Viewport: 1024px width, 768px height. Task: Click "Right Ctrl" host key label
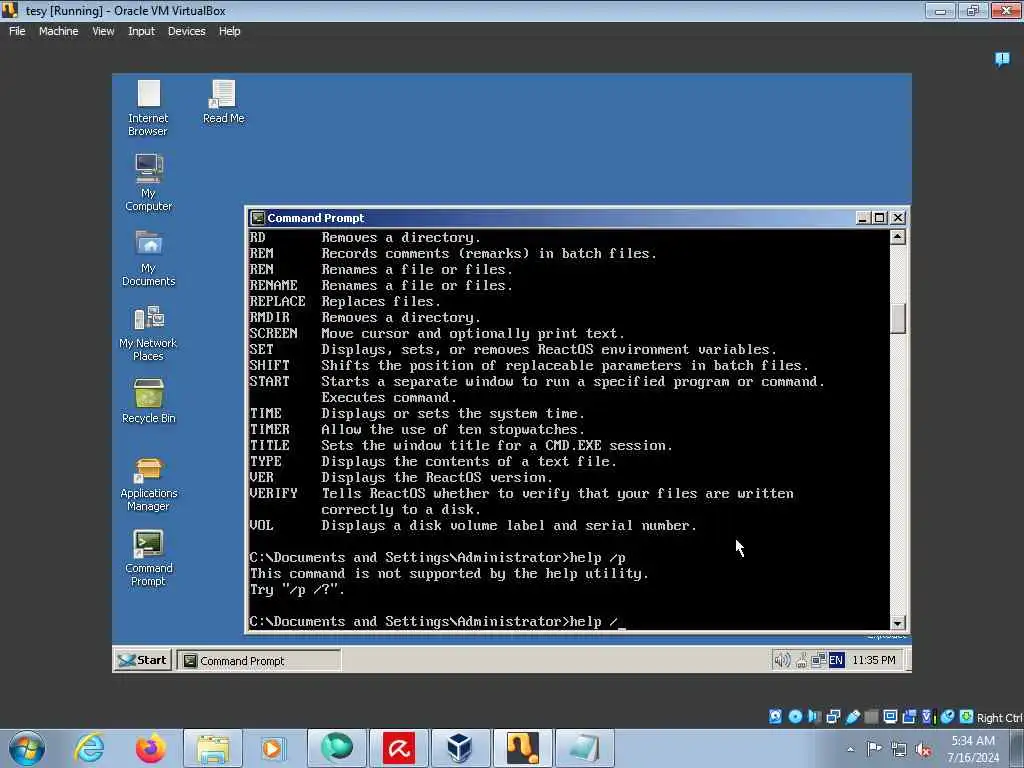999,718
